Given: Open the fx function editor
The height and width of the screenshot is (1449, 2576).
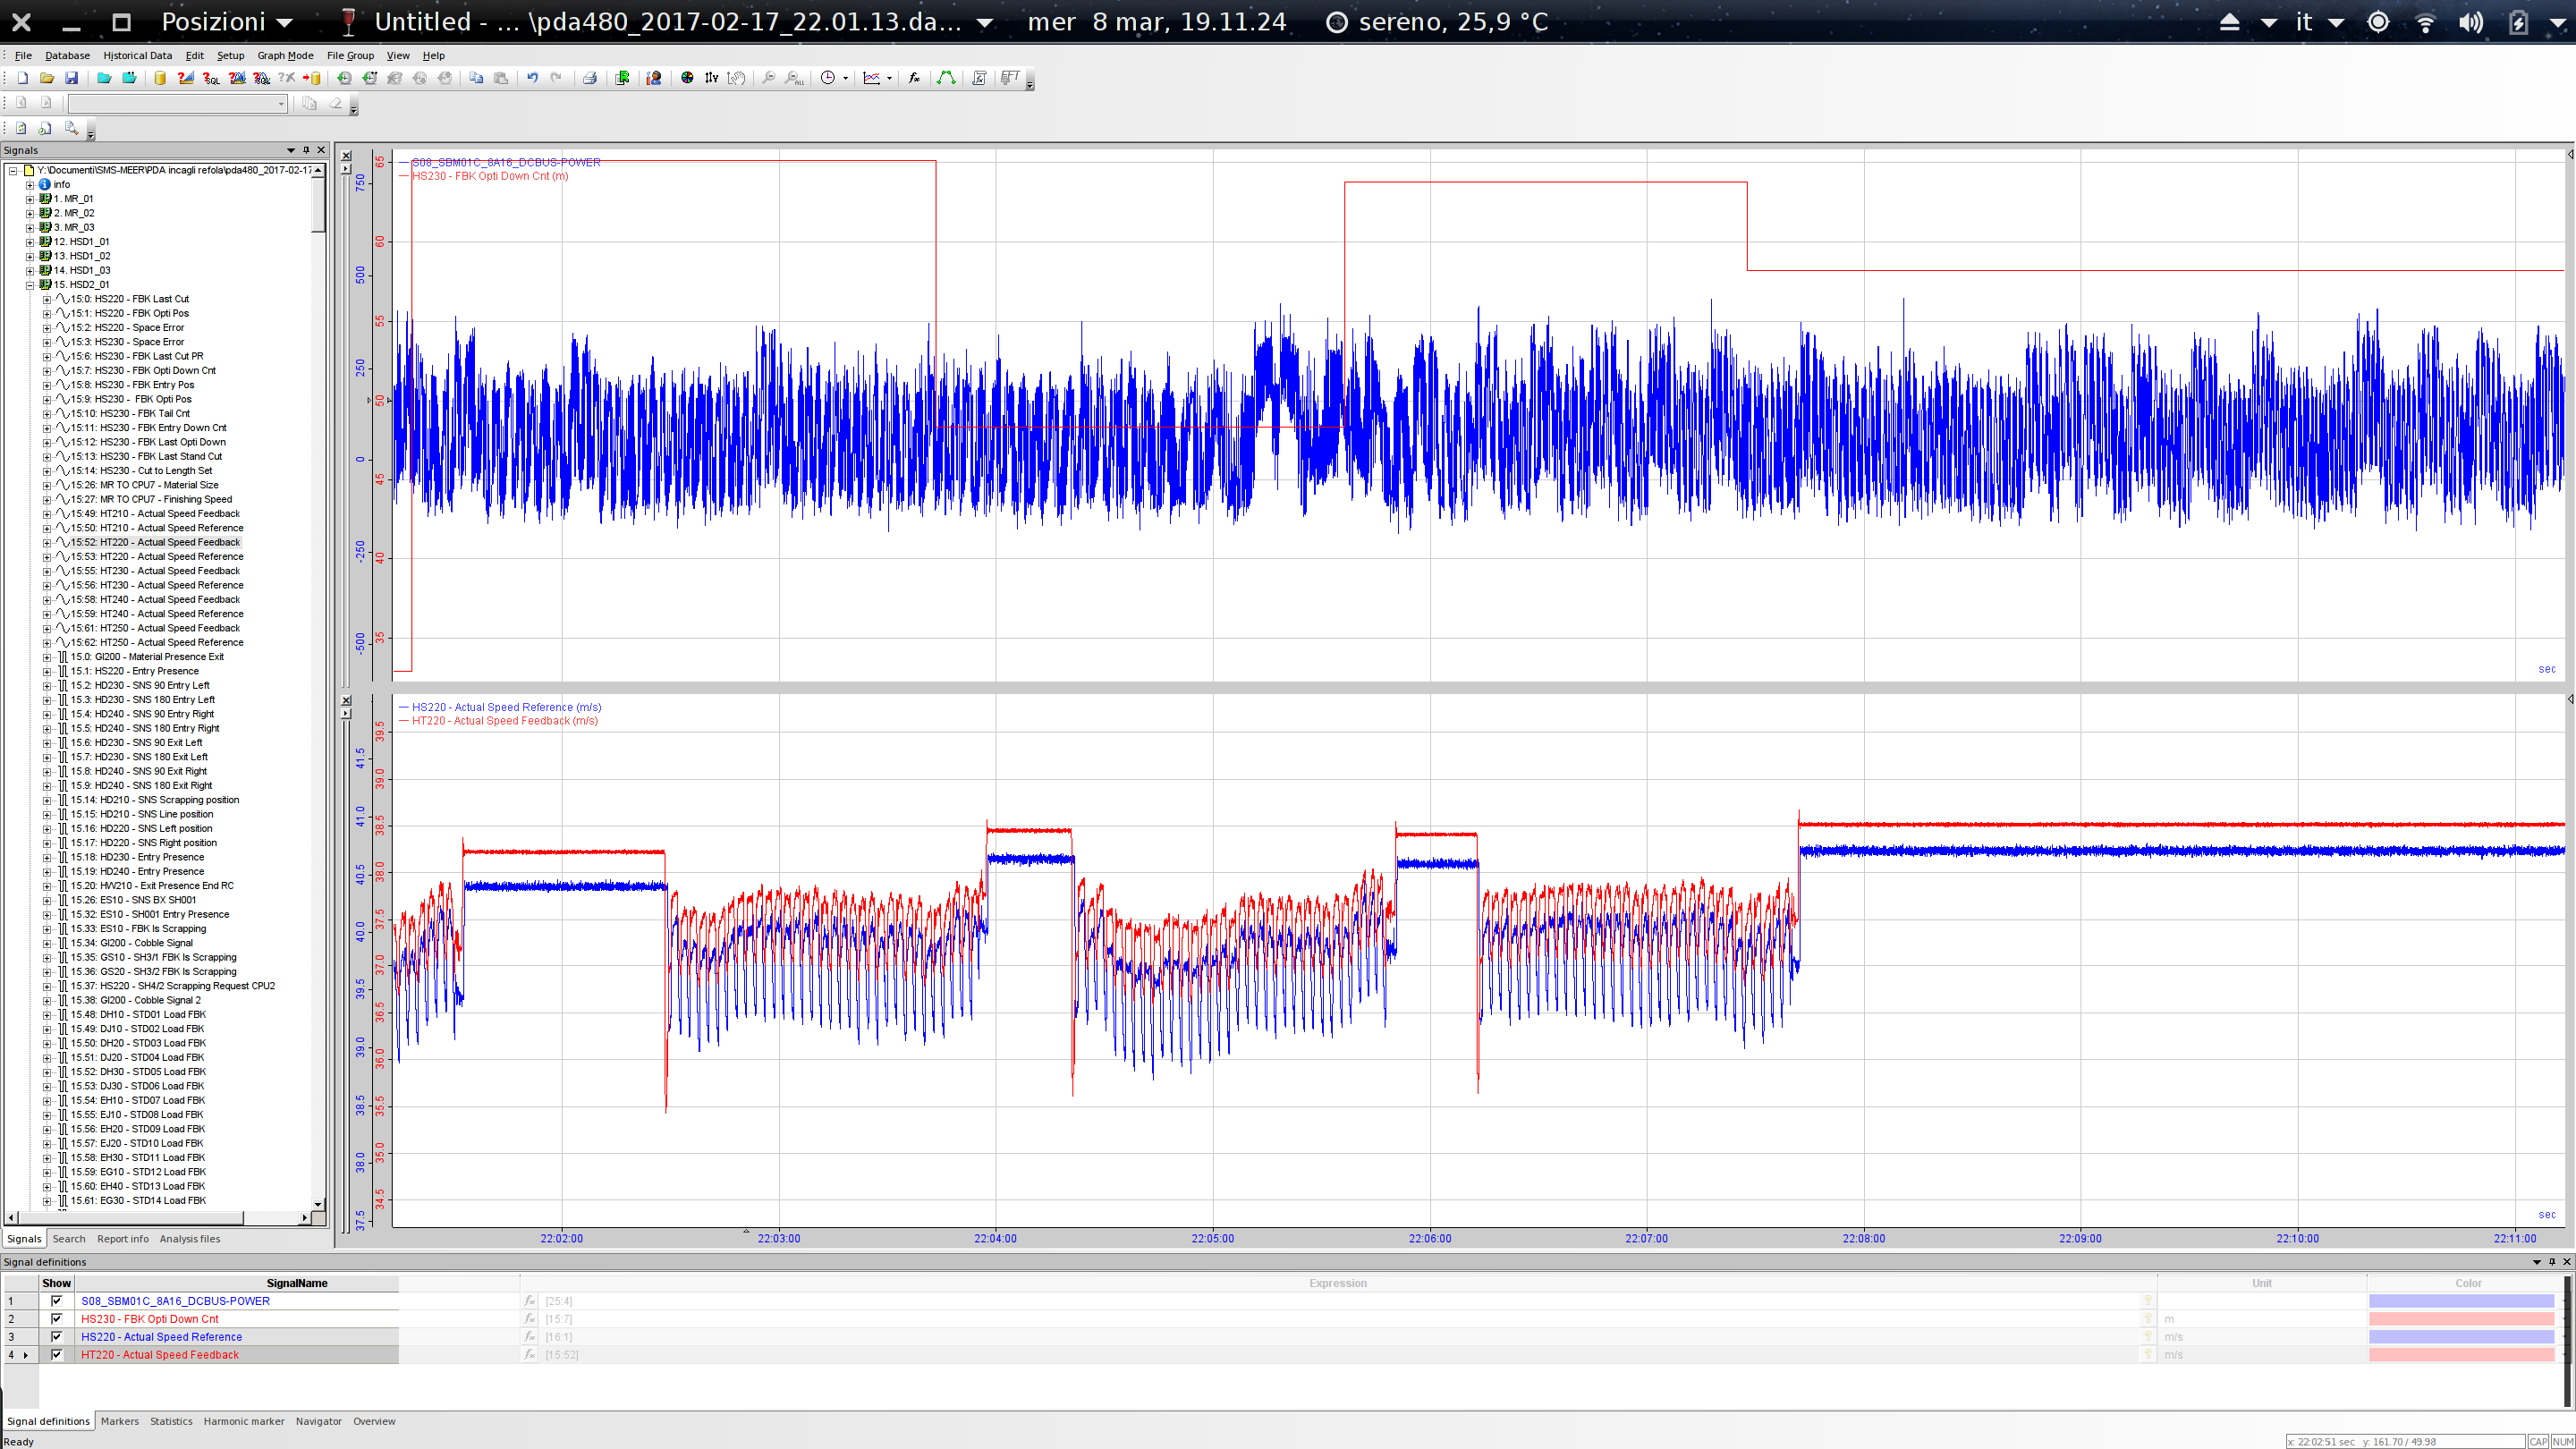Looking at the screenshot, I should click(915, 78).
